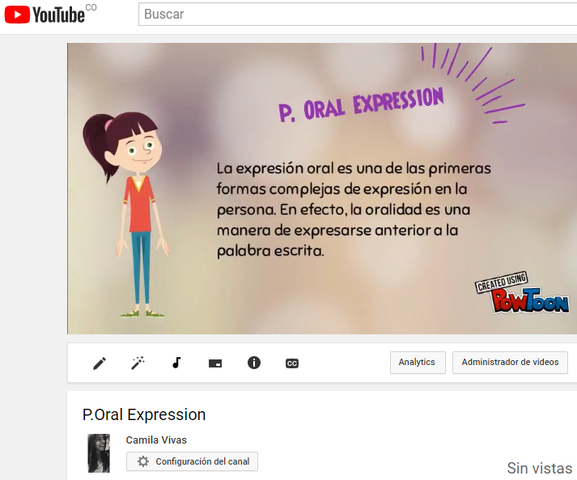Click the Camila Vivas profile picture
This screenshot has width=577, height=480.
click(99, 453)
